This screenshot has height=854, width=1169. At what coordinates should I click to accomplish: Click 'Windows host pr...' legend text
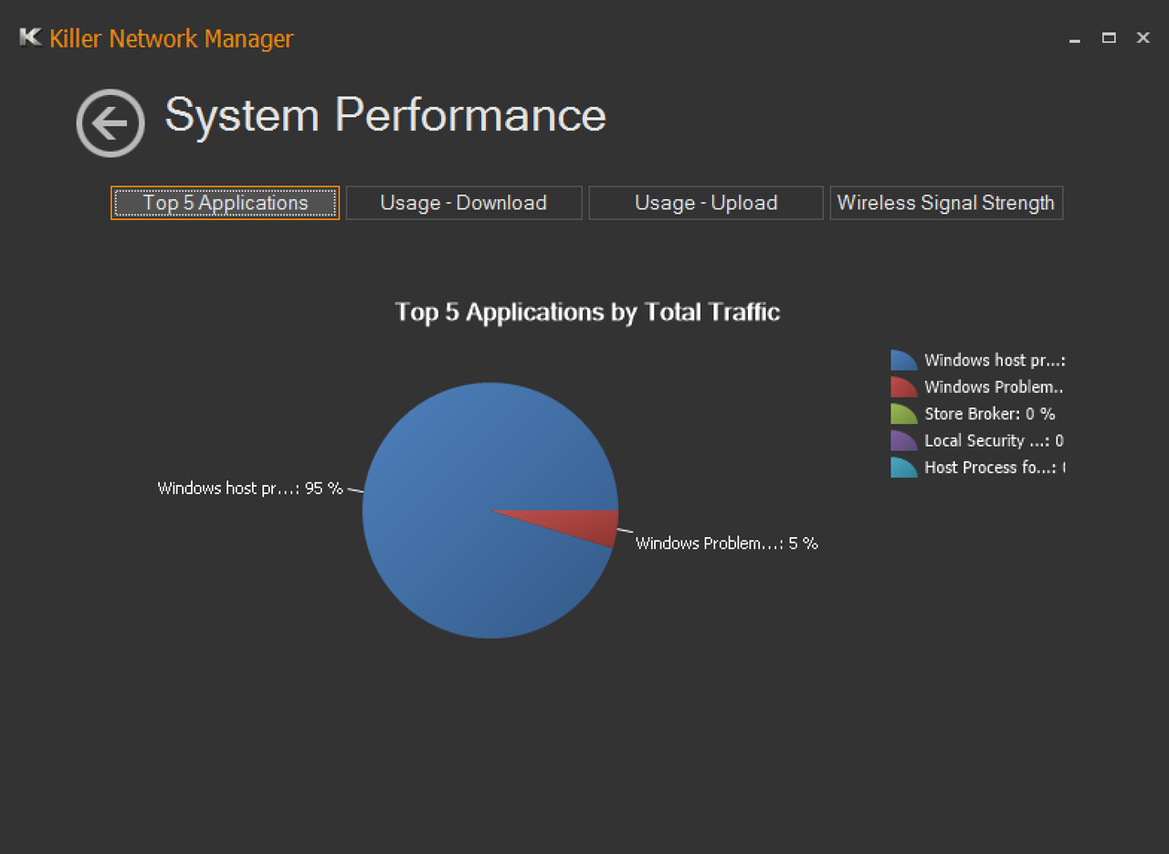click(x=995, y=360)
